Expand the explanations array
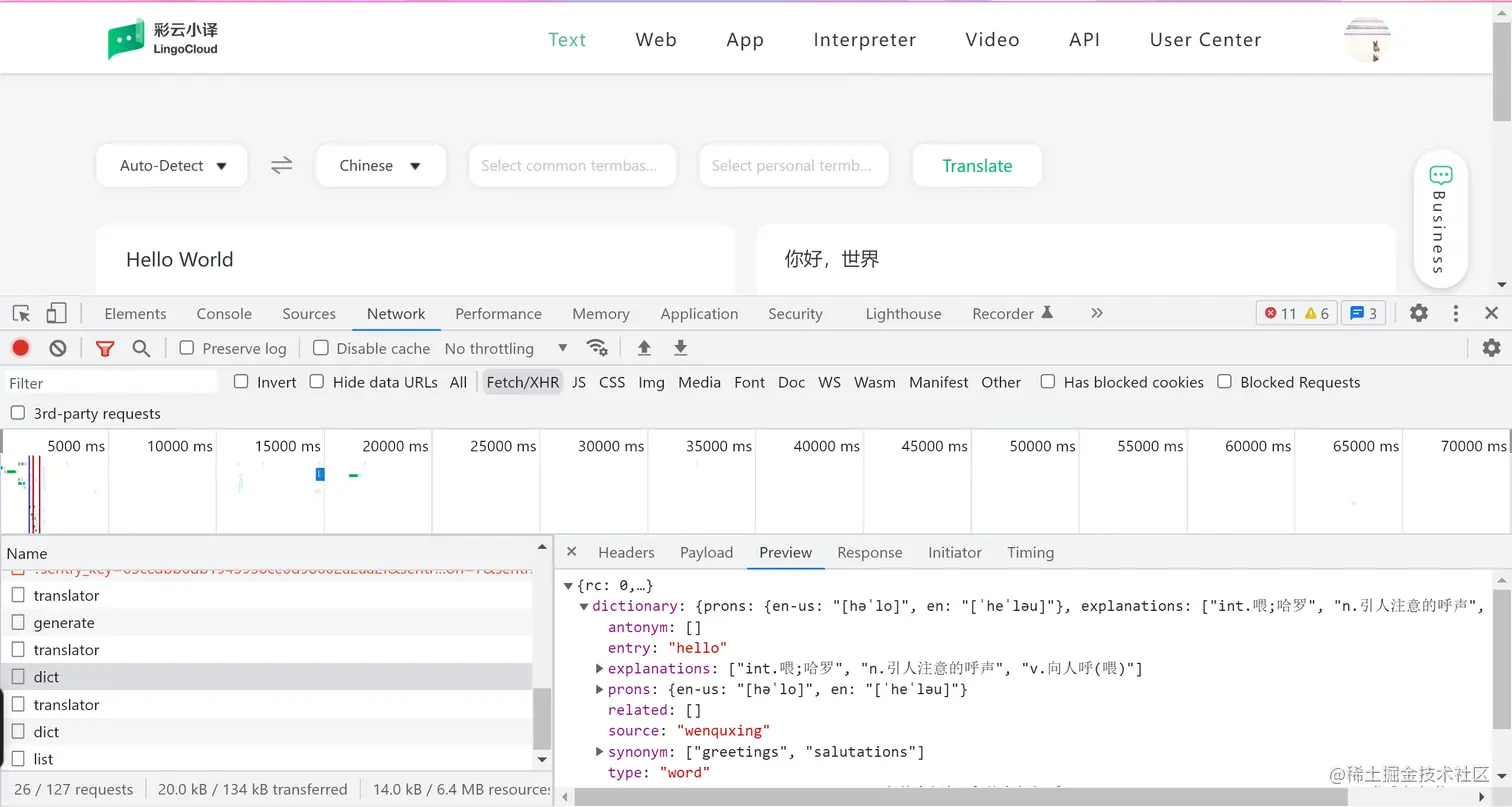The height and width of the screenshot is (807, 1512). coord(600,668)
